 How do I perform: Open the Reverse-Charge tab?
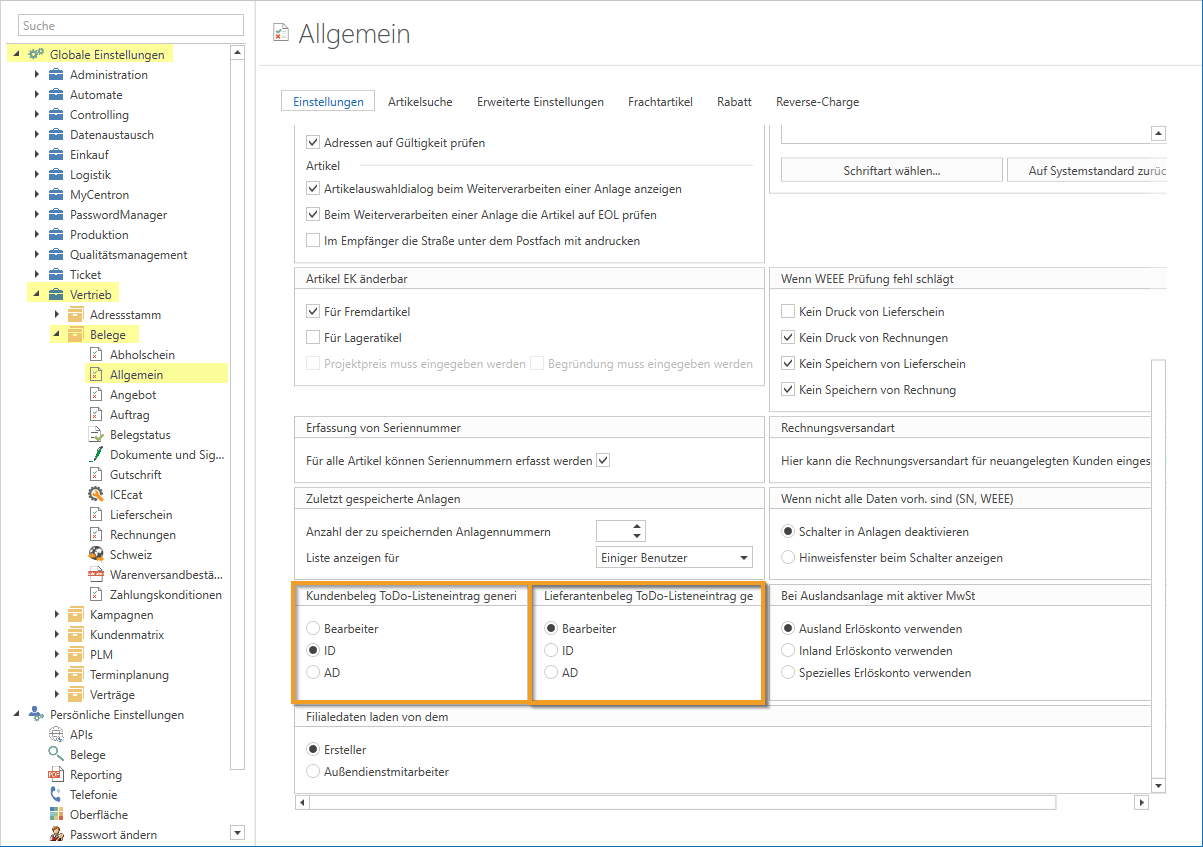point(817,101)
